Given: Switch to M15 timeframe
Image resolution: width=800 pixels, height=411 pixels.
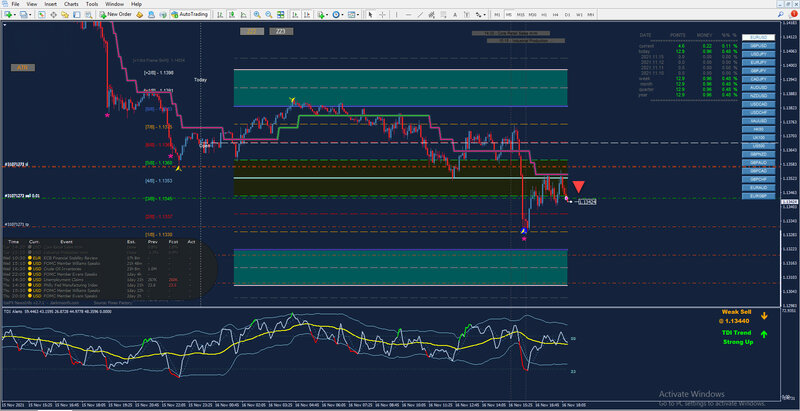Looking at the screenshot, I should (520, 15).
